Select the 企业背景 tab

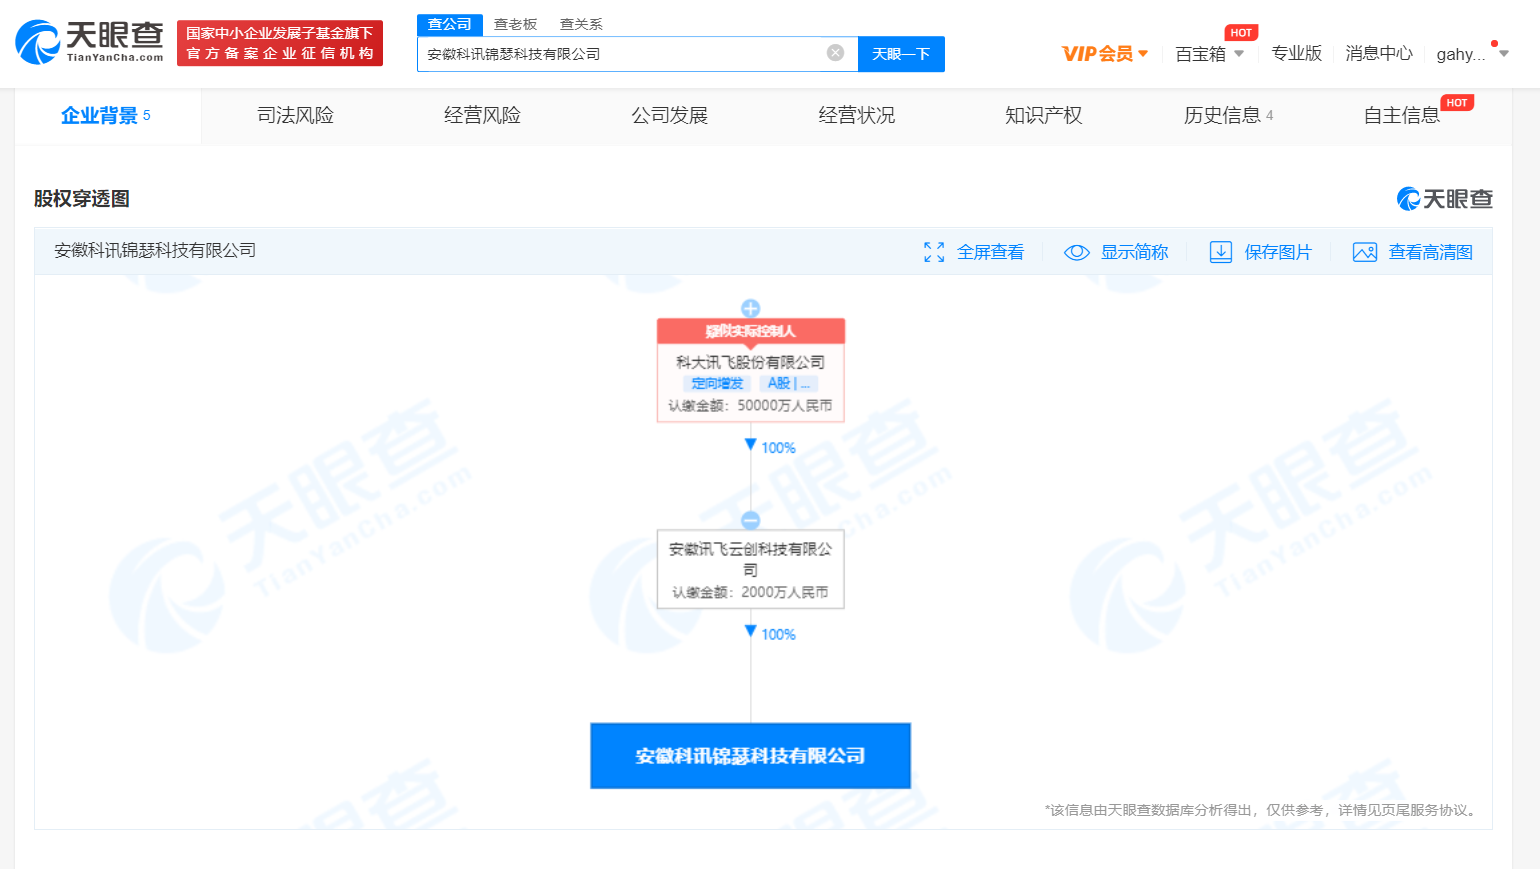(x=107, y=116)
